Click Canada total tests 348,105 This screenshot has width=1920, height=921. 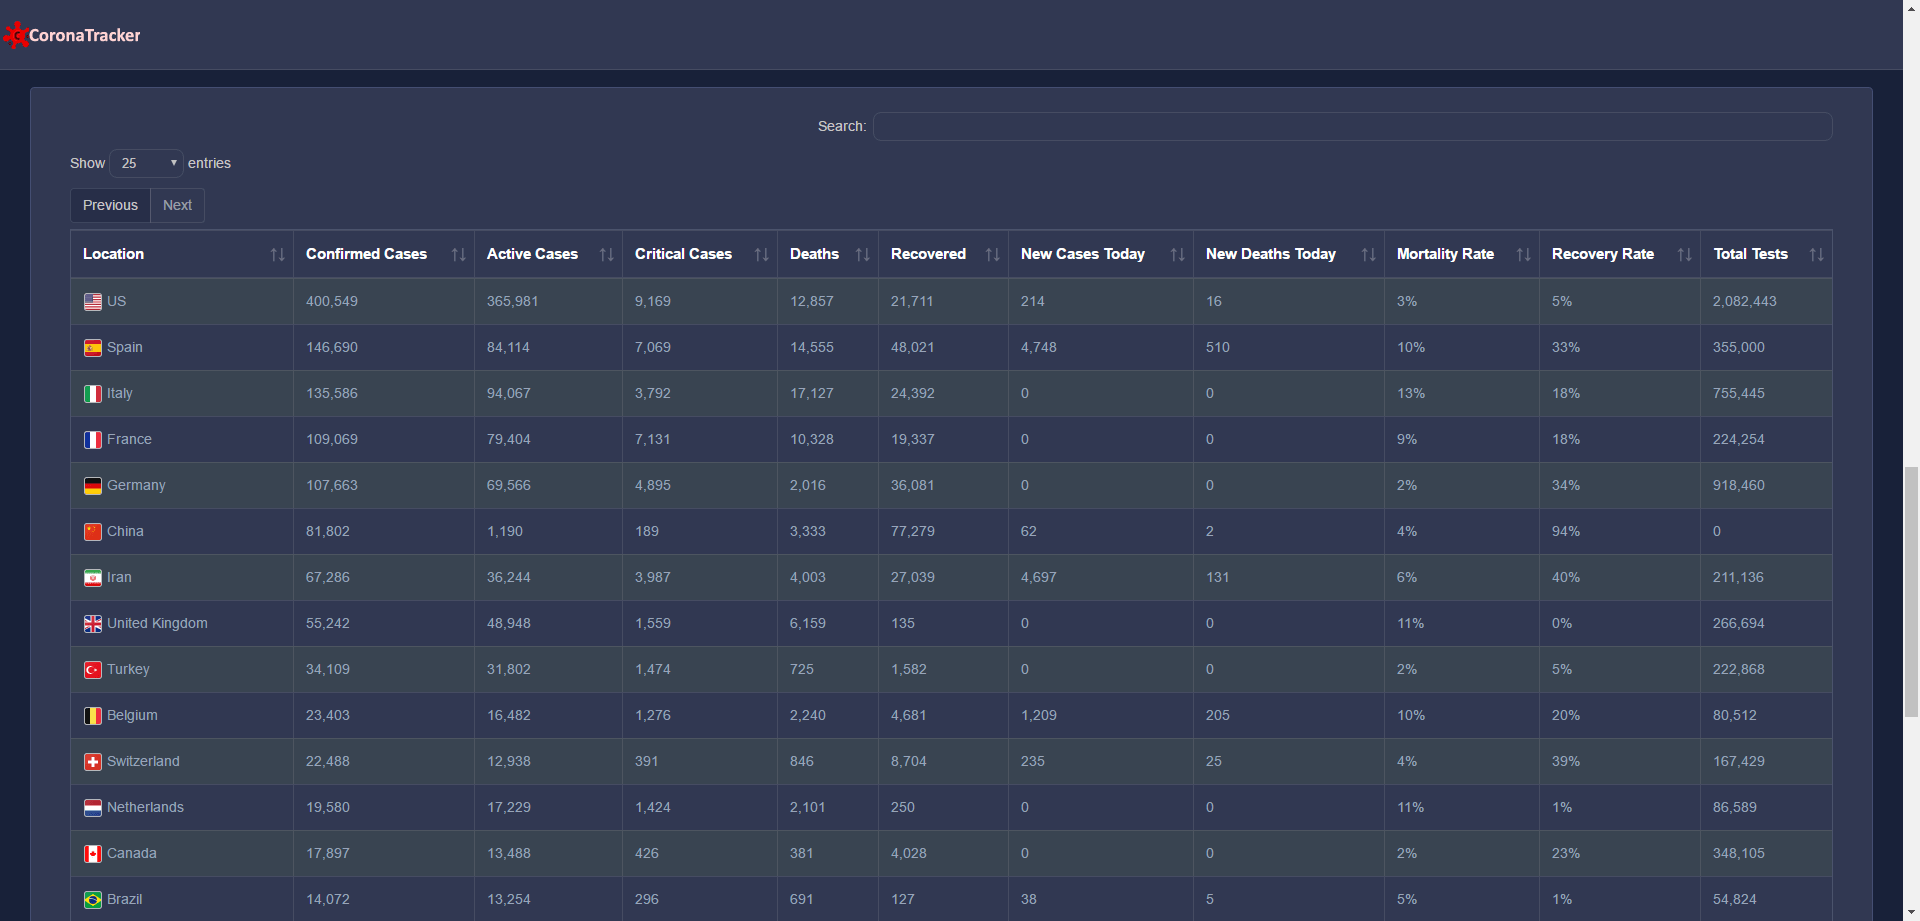pos(1738,853)
